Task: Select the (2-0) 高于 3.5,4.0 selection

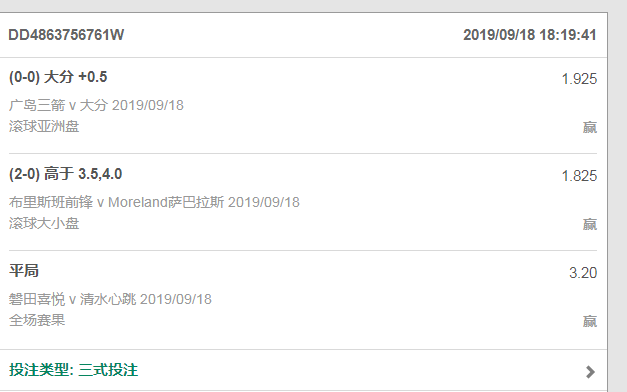Action: tap(65, 174)
